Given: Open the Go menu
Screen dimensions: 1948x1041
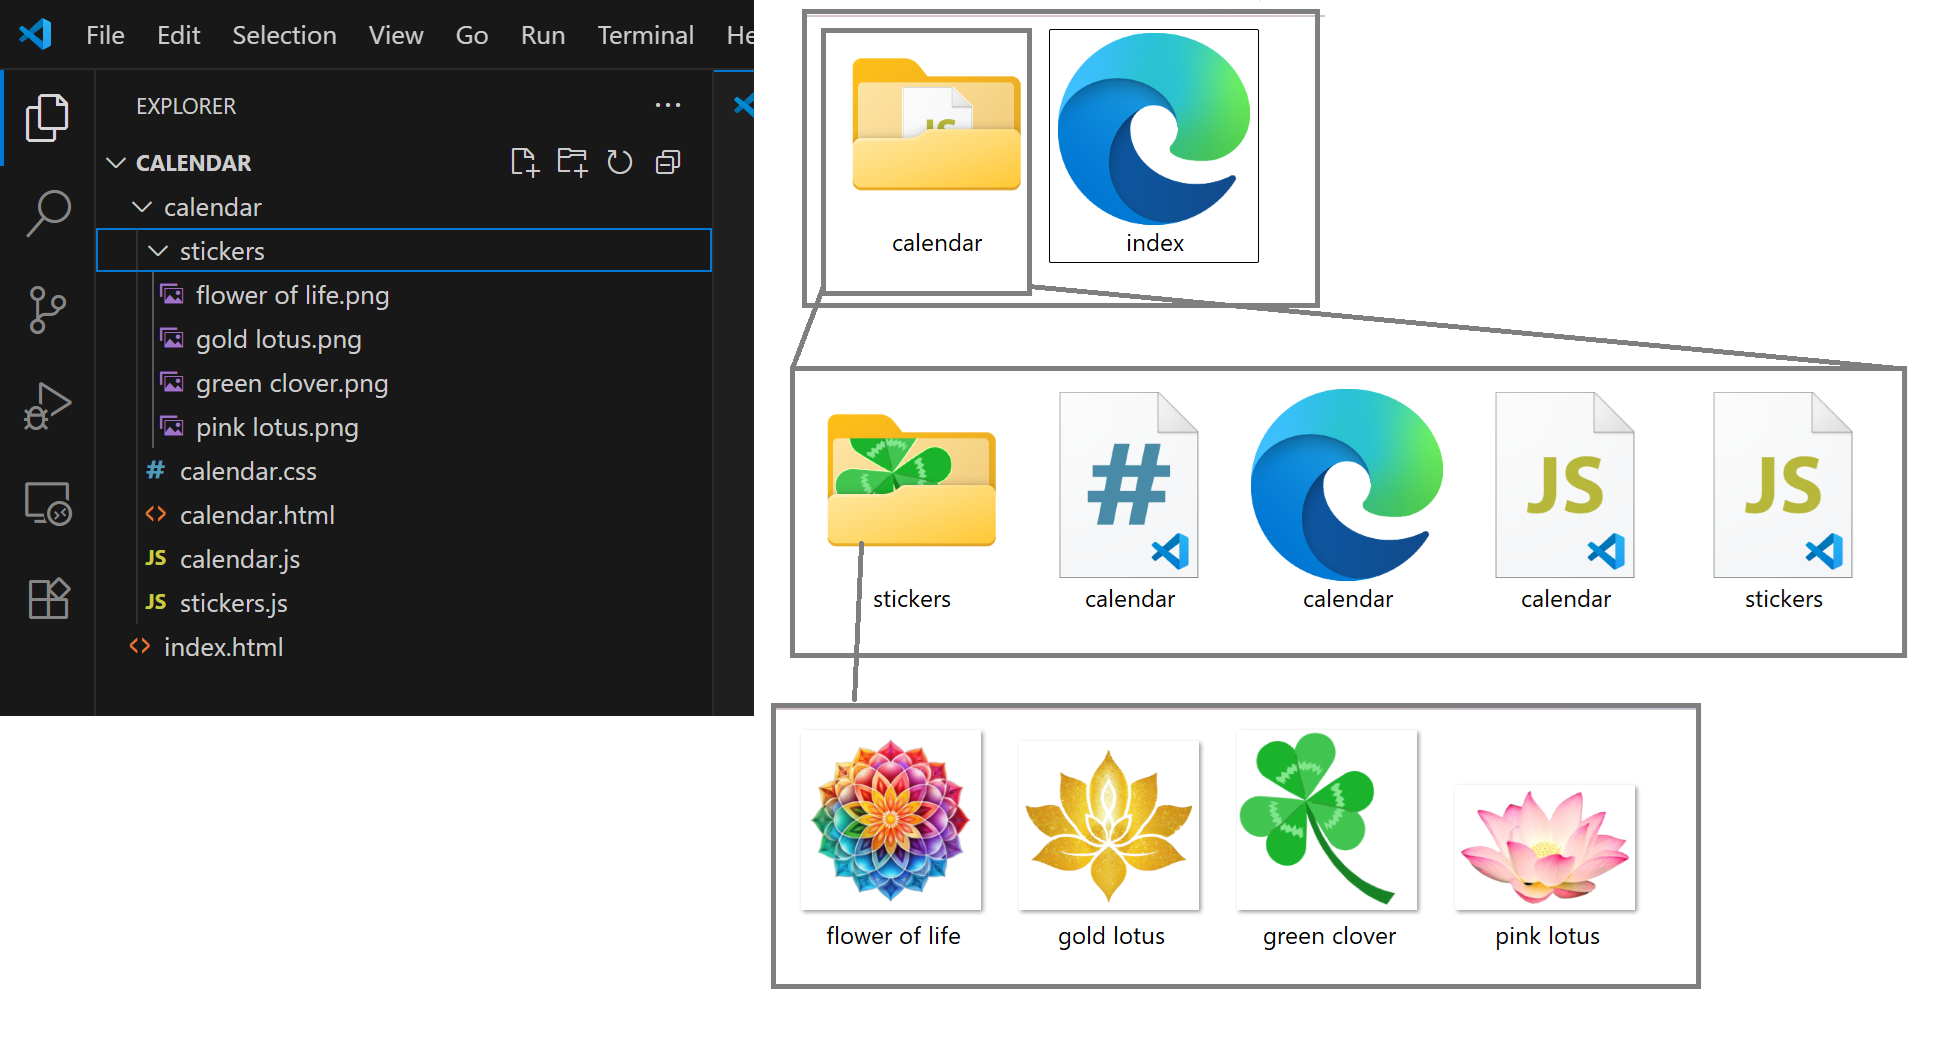Looking at the screenshot, I should click(x=472, y=35).
